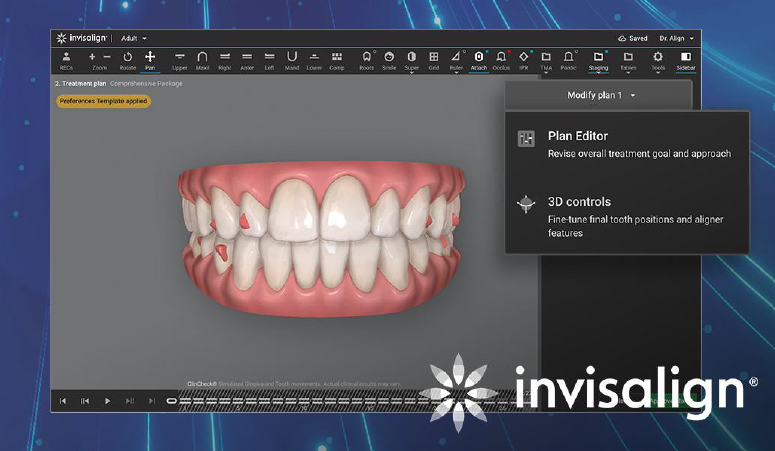Viewport: 775px width, 451px height.
Task: Open the Tables menu
Action: coord(628,60)
